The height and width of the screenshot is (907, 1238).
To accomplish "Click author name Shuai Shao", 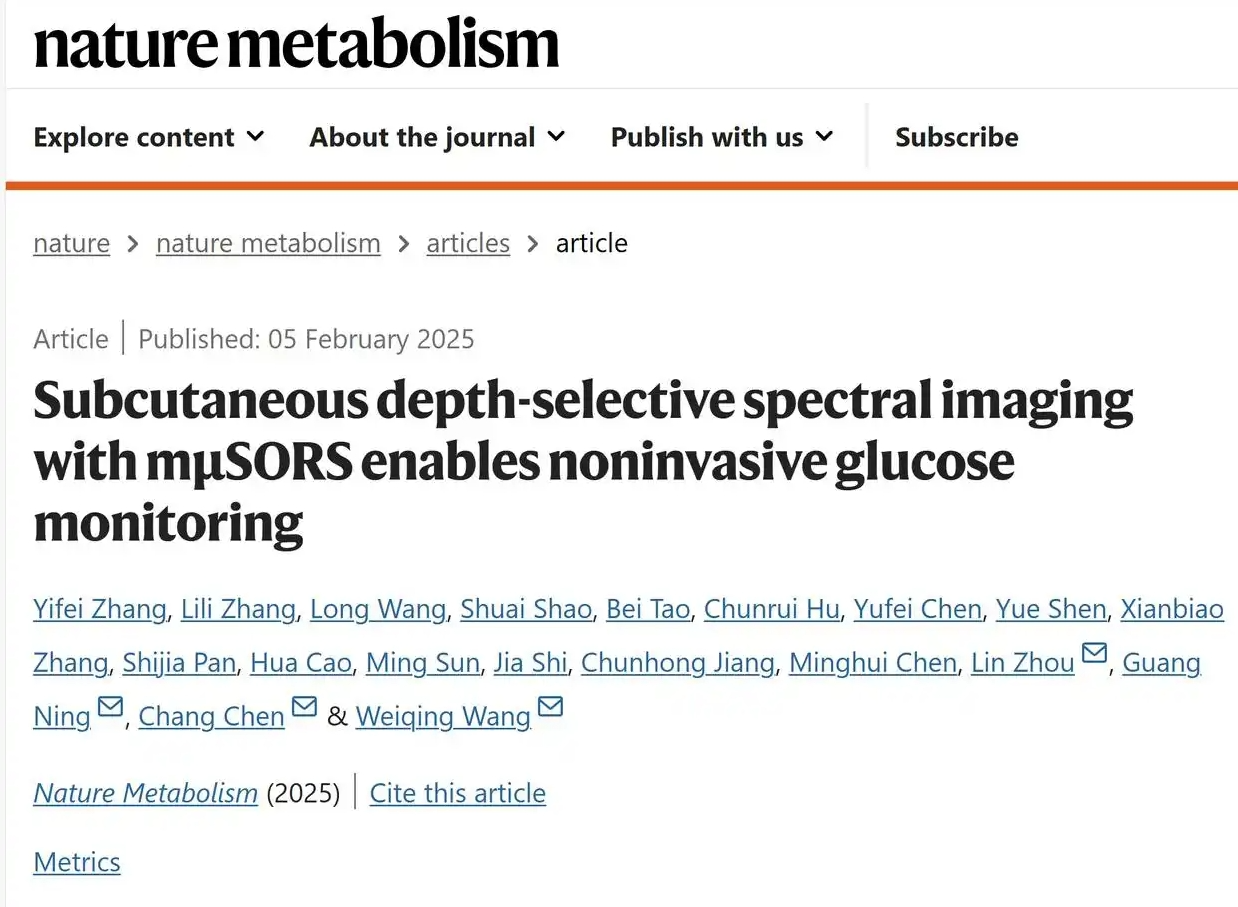I will [526, 609].
